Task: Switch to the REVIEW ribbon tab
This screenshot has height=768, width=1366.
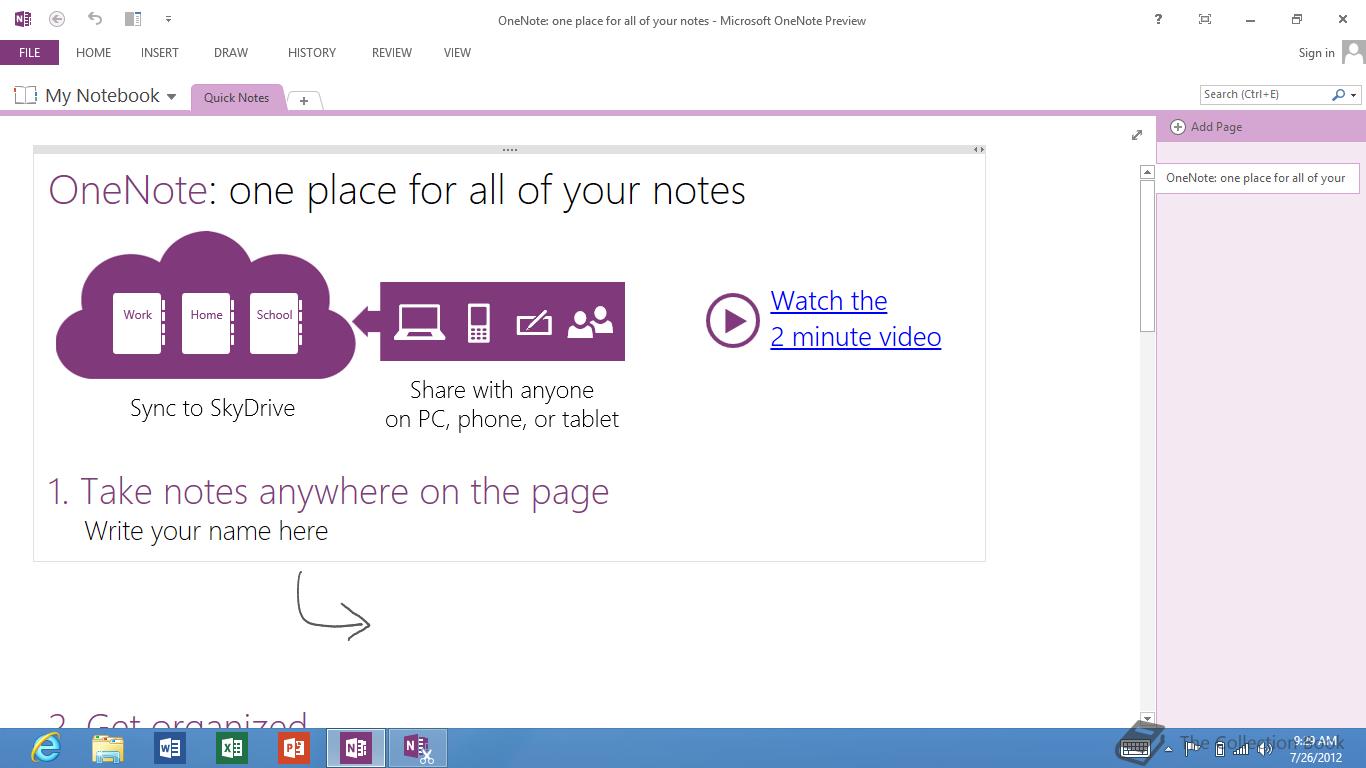Action: [392, 53]
